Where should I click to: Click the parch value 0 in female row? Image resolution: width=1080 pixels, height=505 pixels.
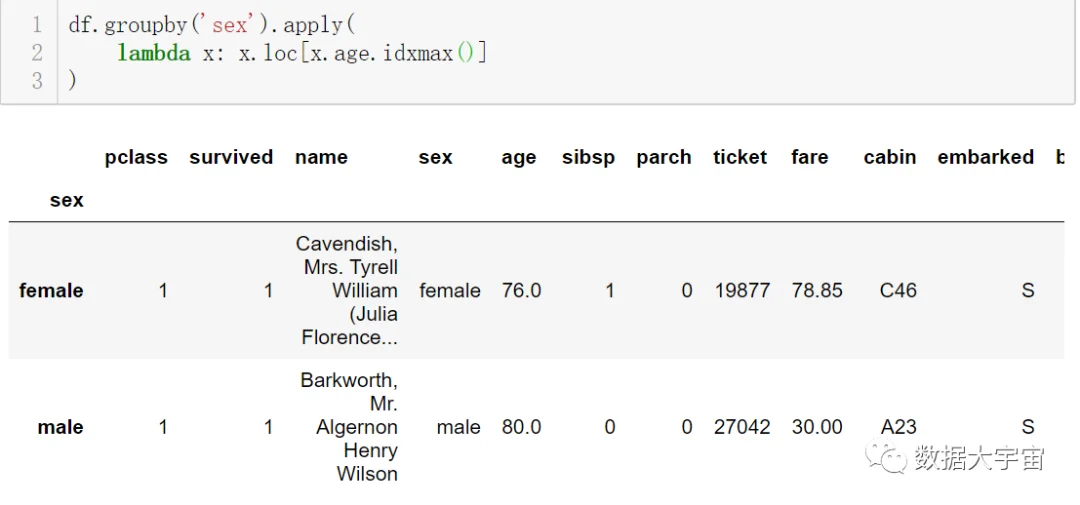pos(687,291)
